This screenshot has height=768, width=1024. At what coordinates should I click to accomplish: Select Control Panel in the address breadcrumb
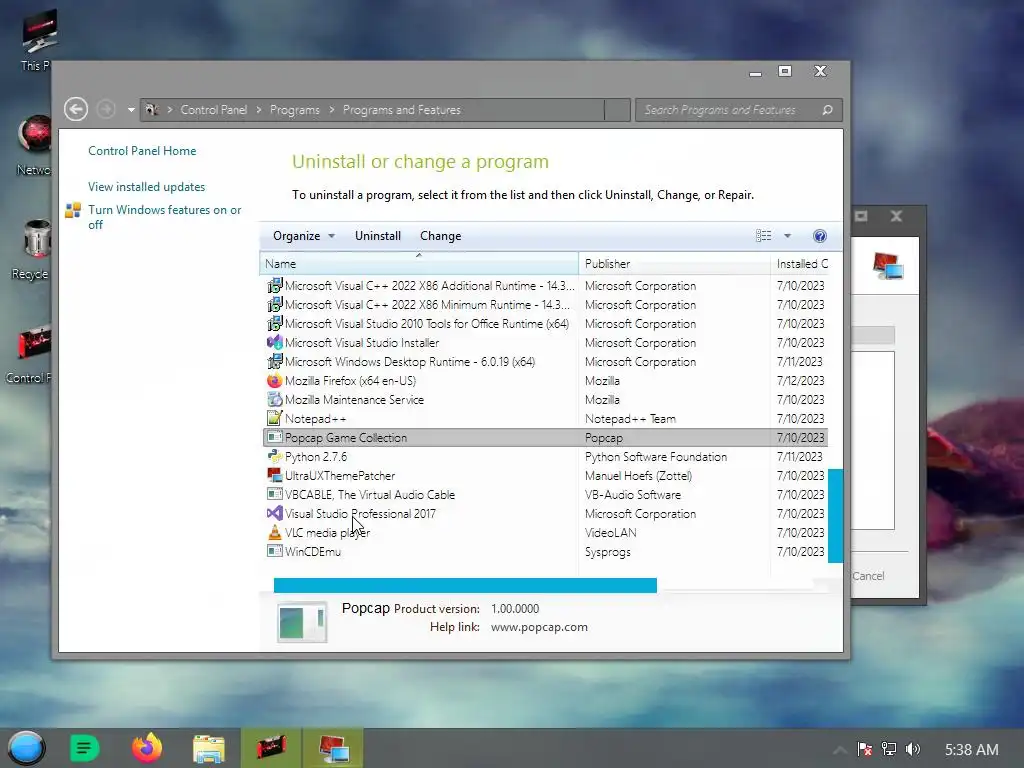[214, 110]
